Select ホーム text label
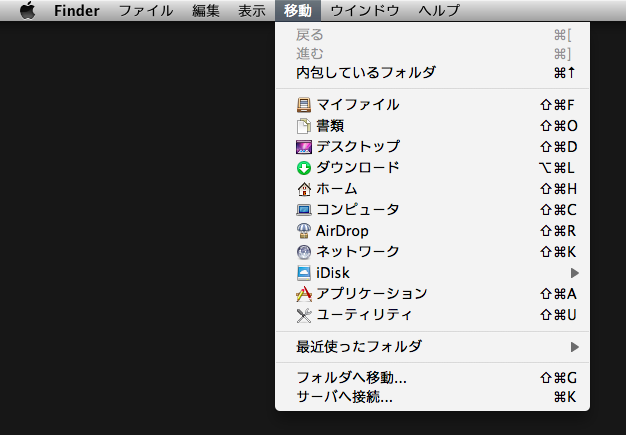The image size is (626, 435). point(337,189)
